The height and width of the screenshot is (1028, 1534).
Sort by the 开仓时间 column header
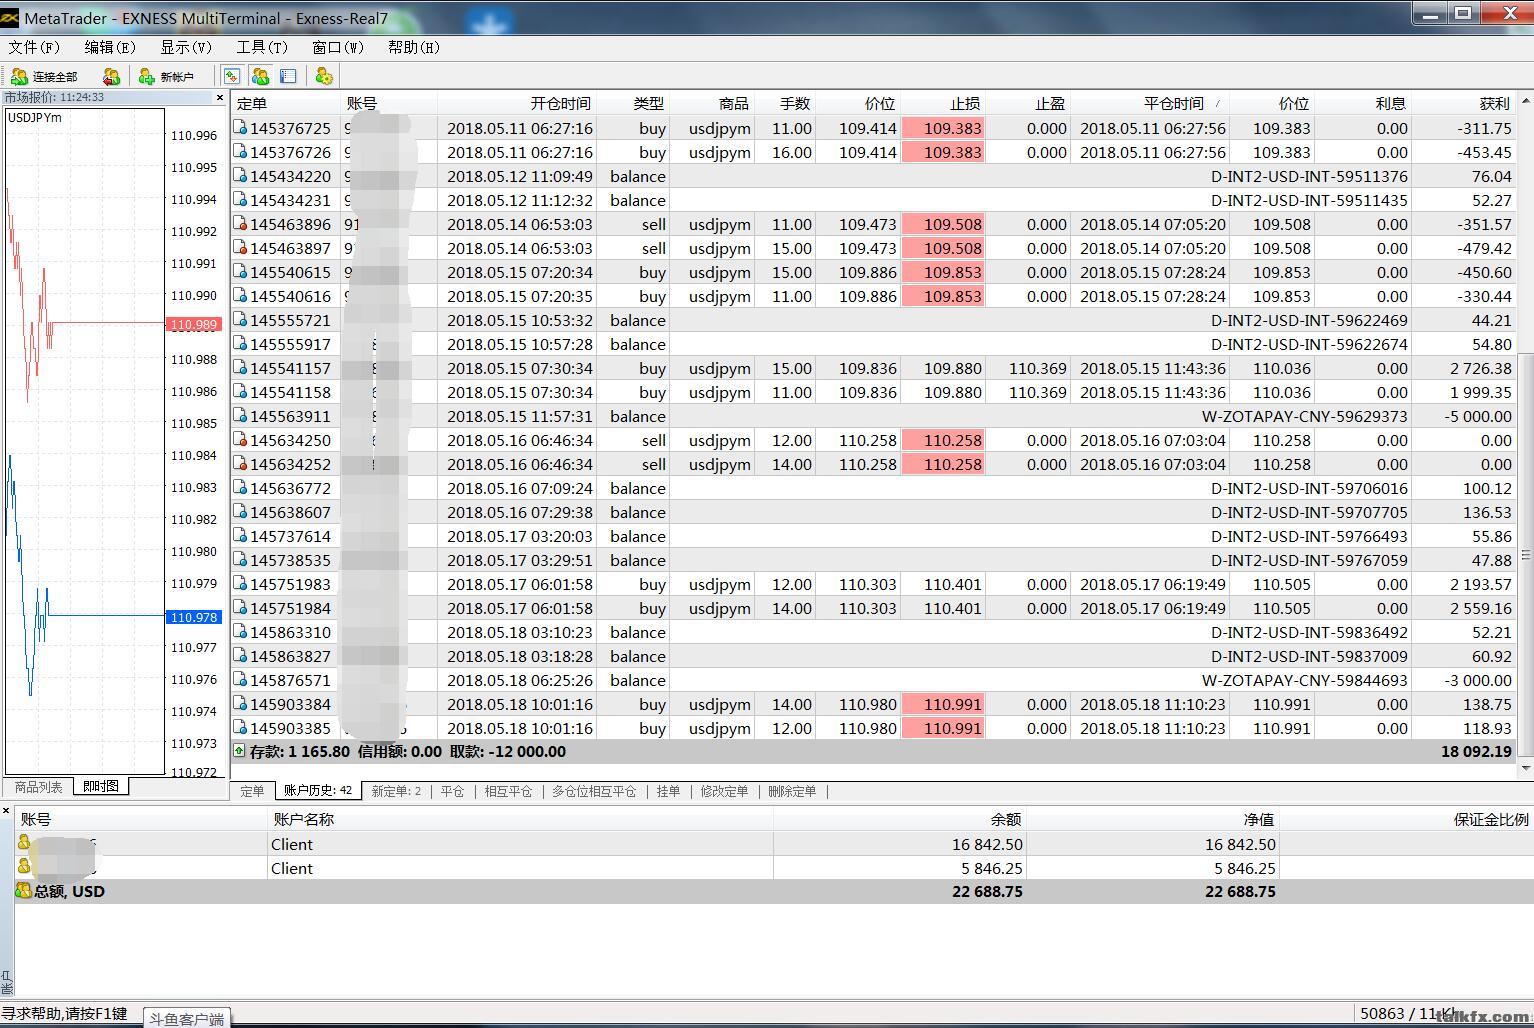[519, 103]
